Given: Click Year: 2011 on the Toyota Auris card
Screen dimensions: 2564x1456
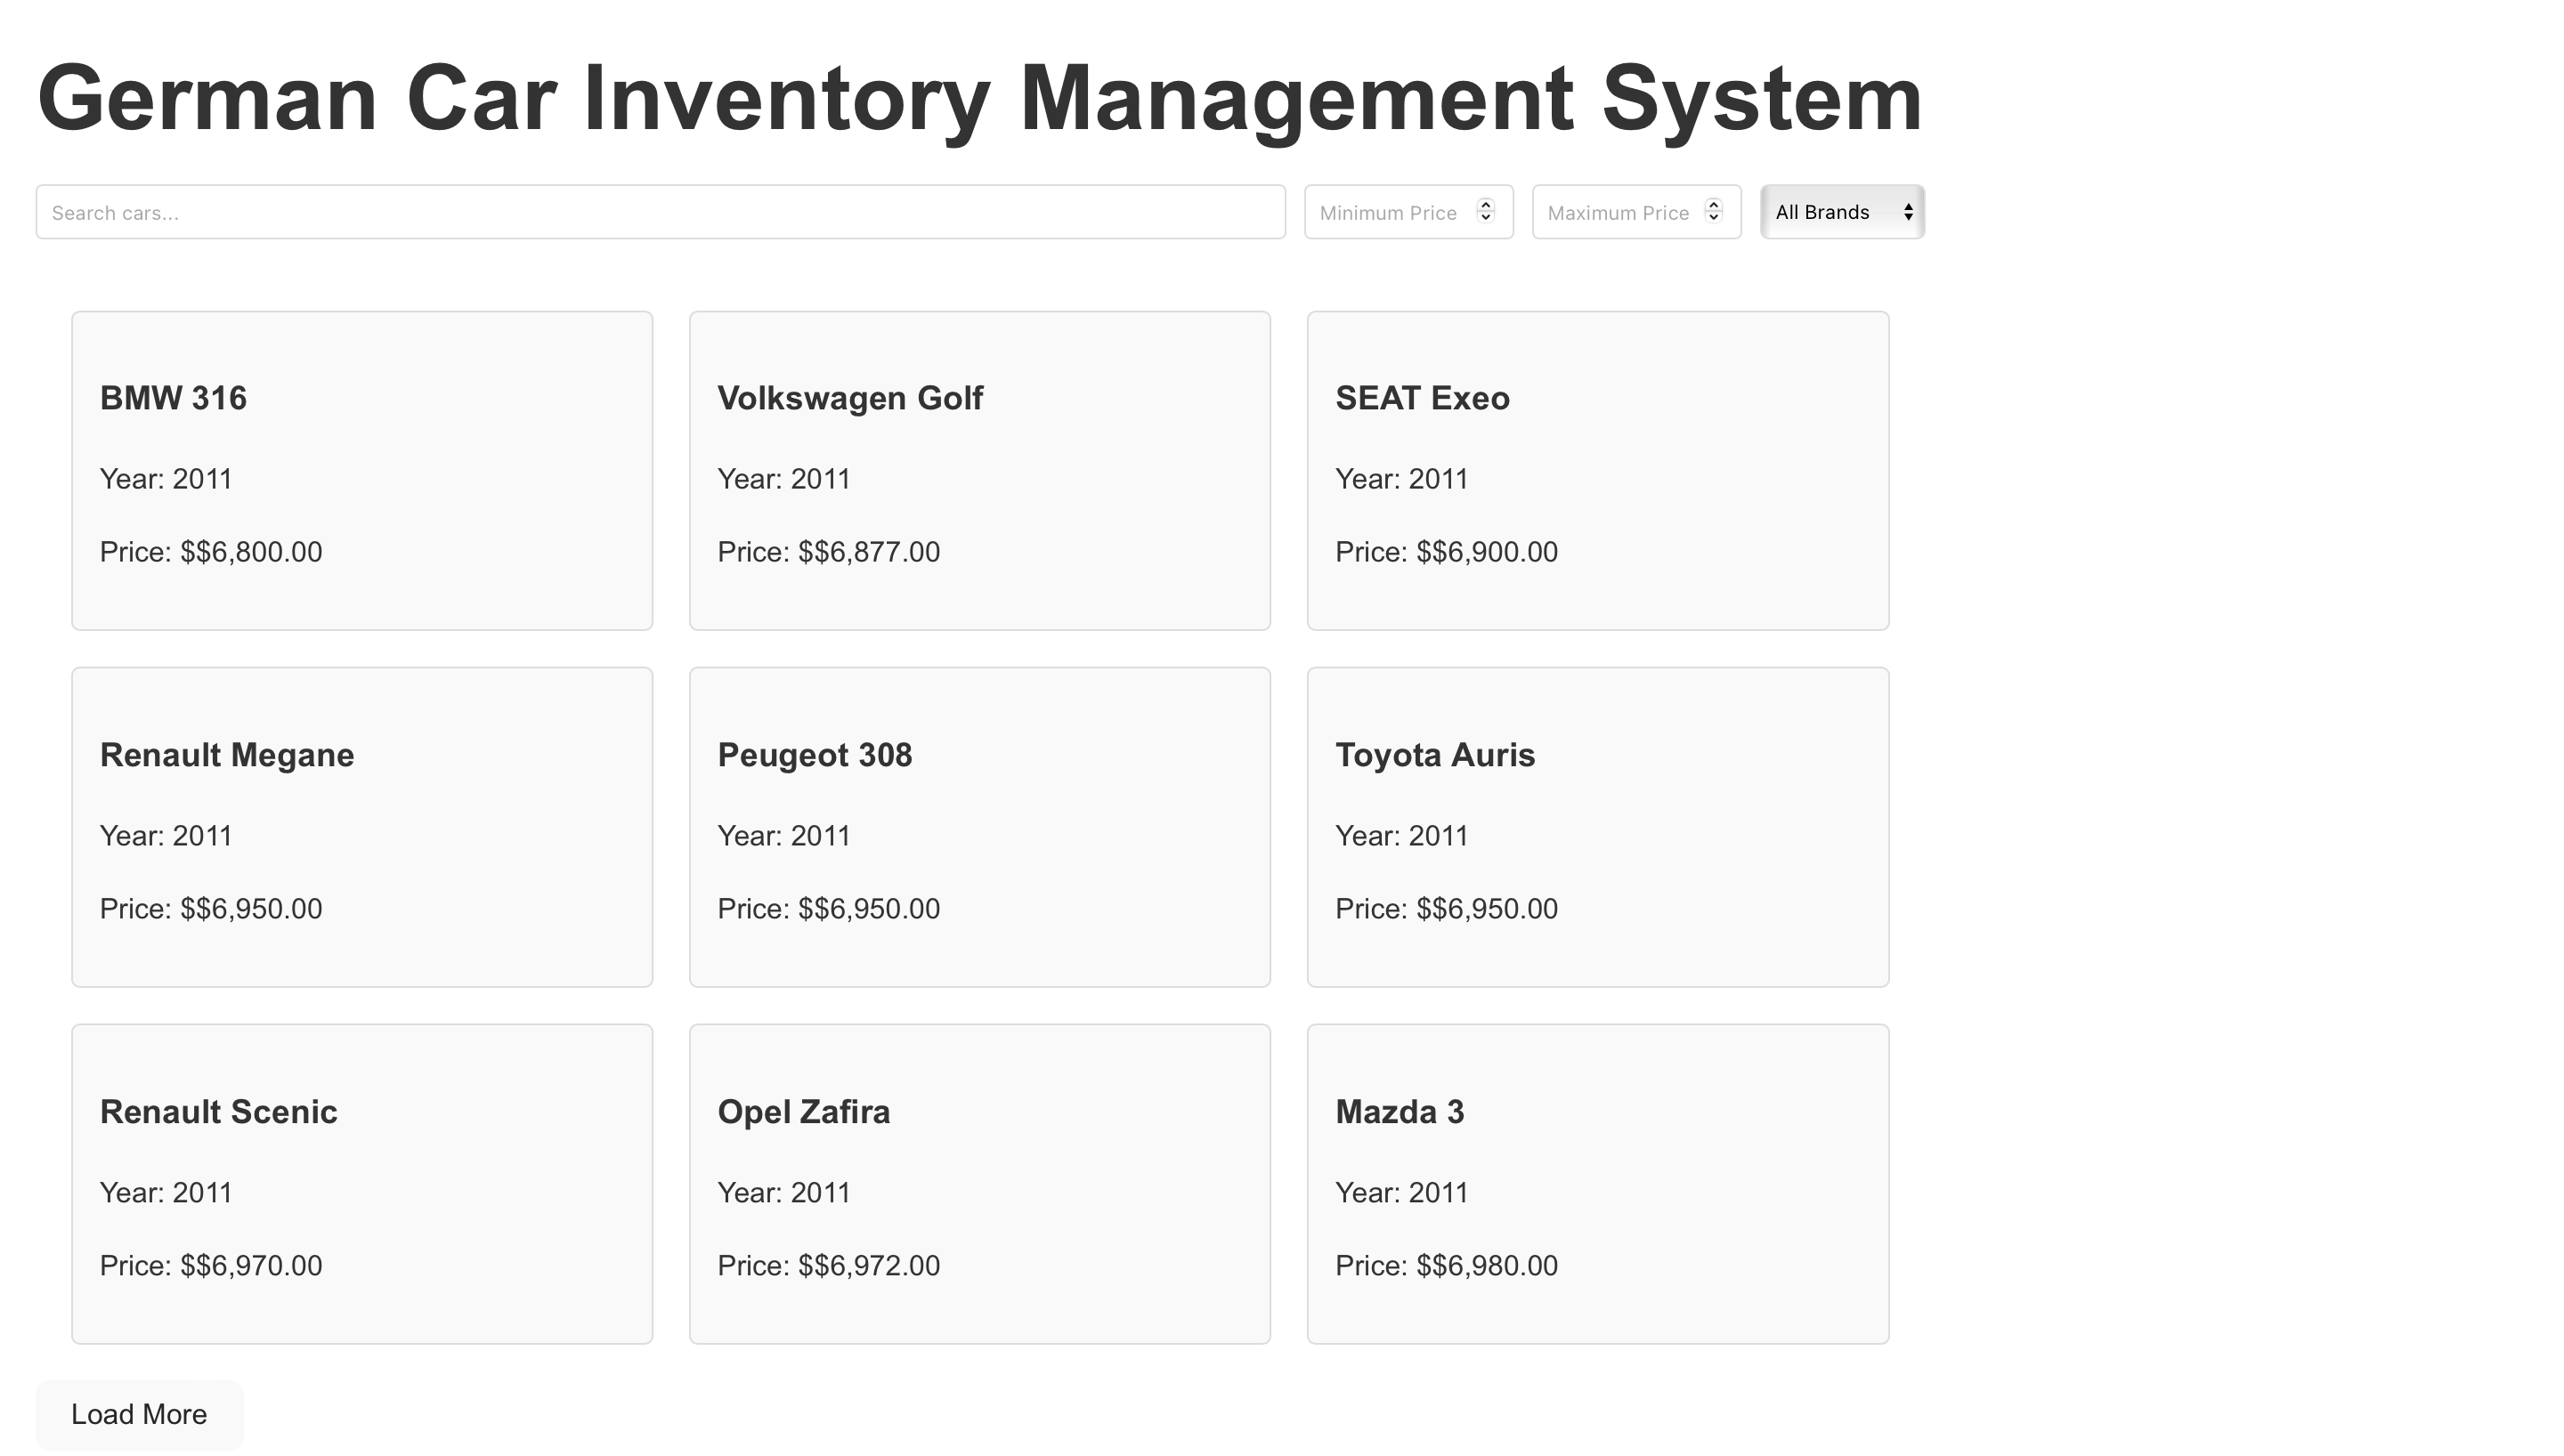Looking at the screenshot, I should pyautogui.click(x=1402, y=836).
